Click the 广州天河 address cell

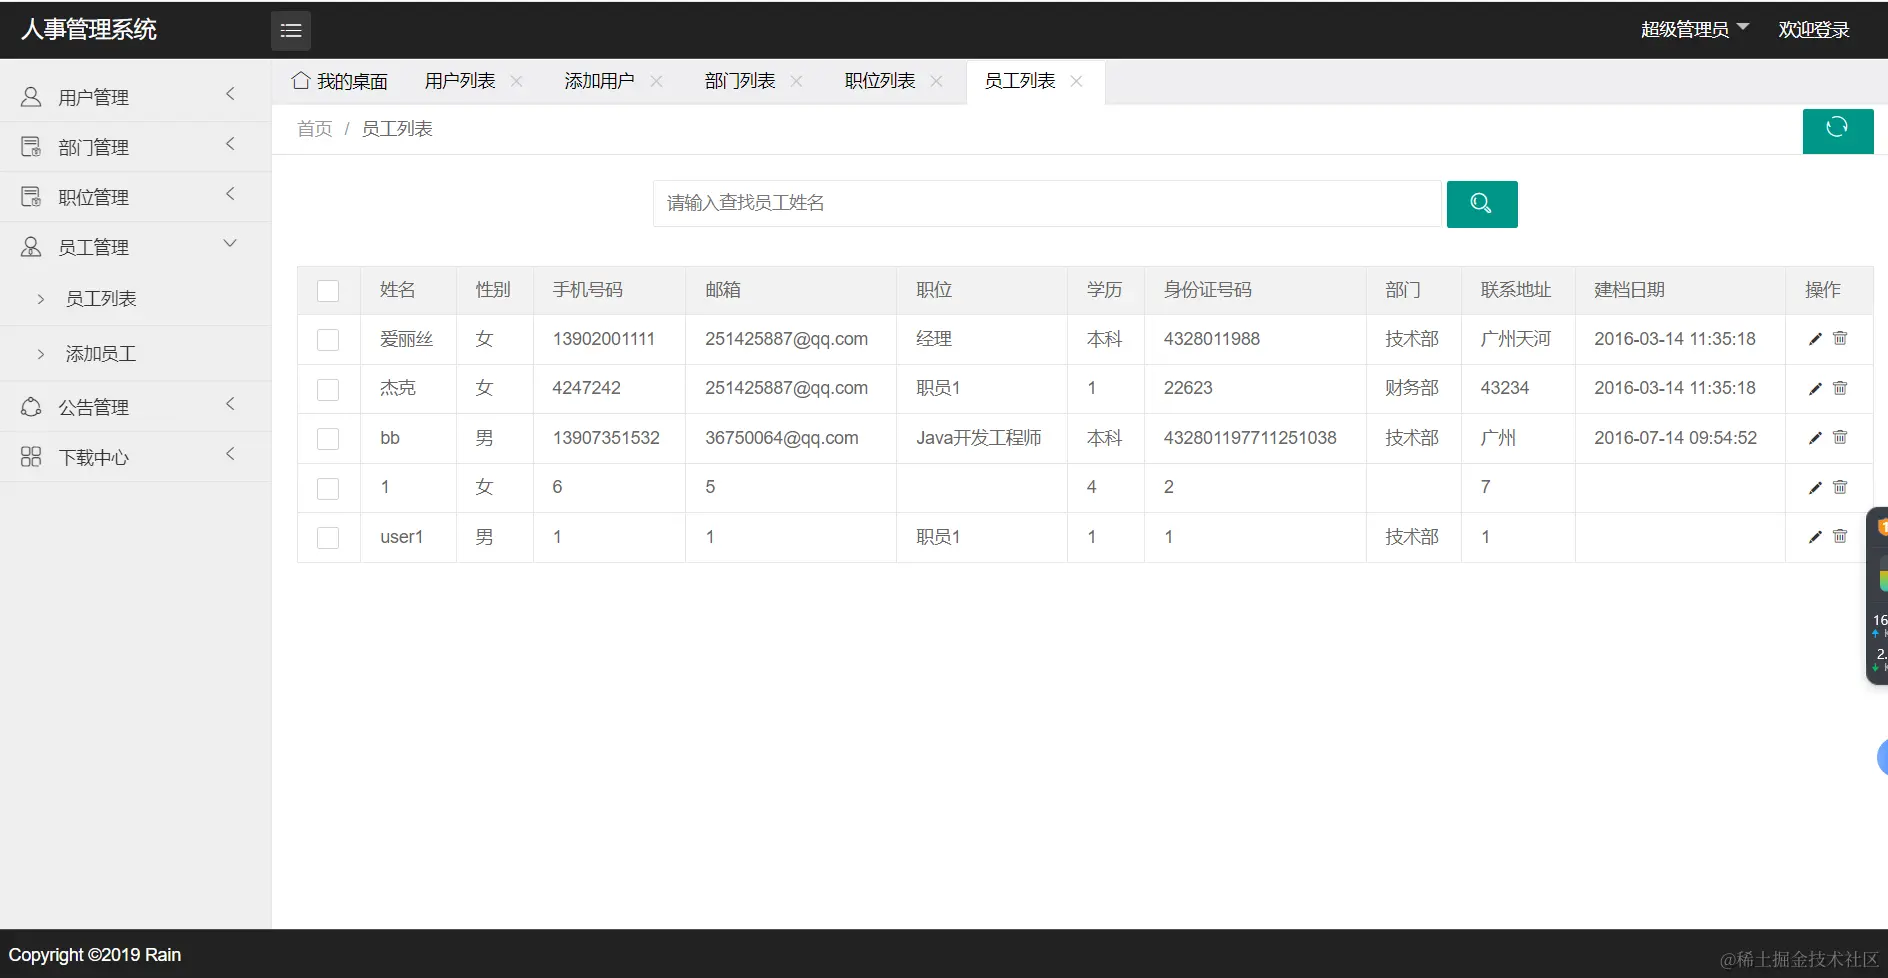[x=1516, y=339]
